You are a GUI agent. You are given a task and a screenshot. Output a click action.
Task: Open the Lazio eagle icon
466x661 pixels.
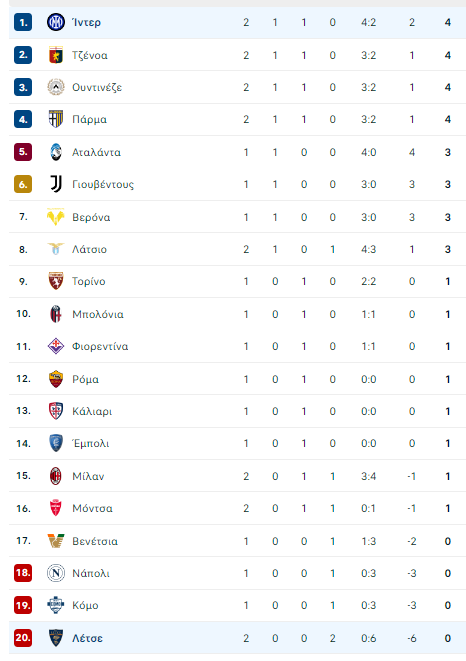56,249
